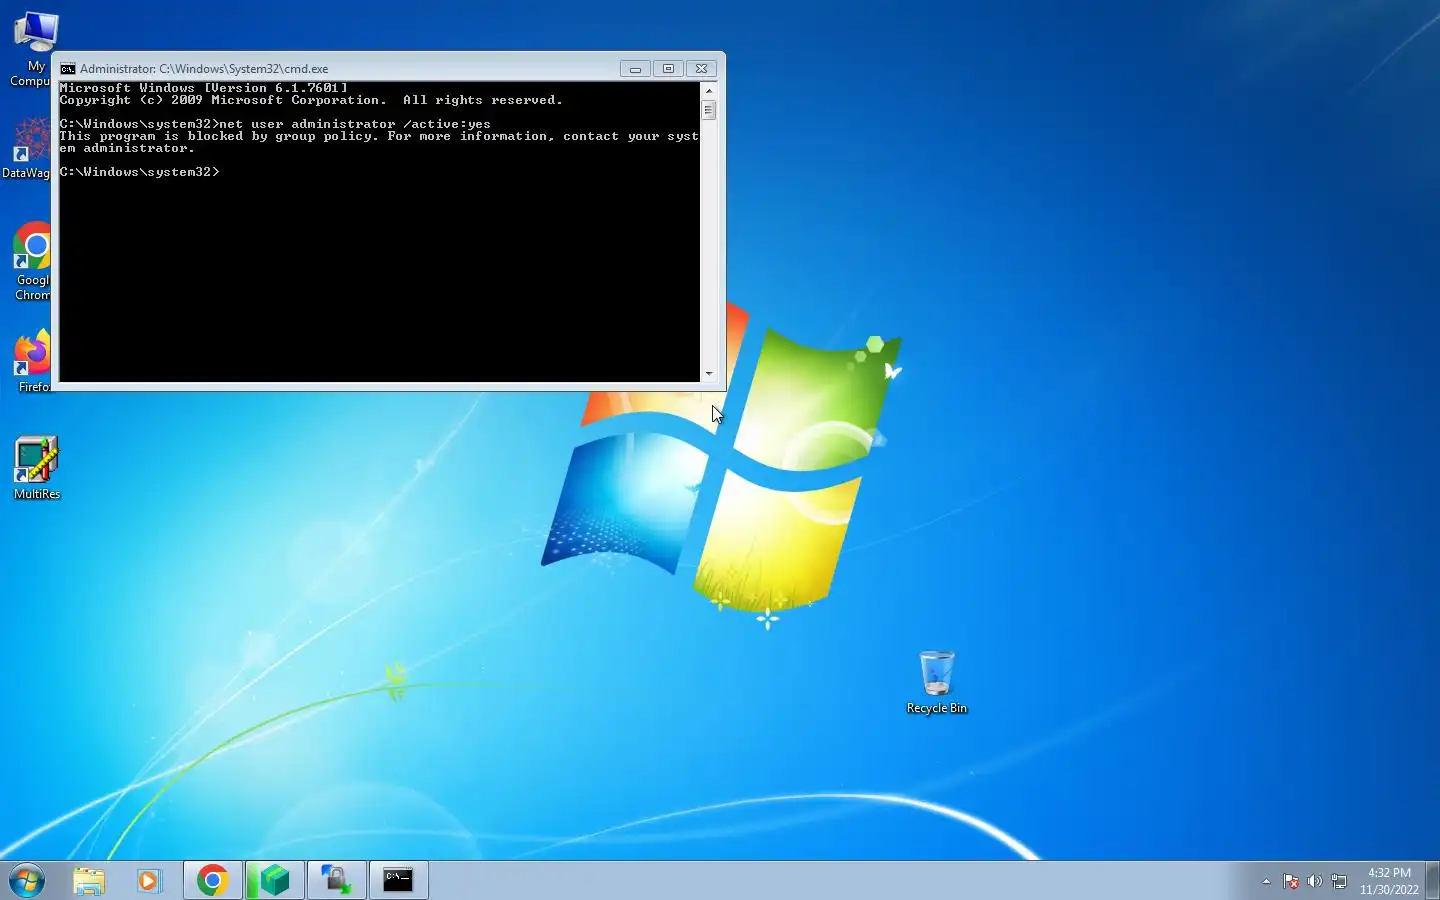Click the last C:\Windows\system32> prompt
Image resolution: width=1440 pixels, height=900 pixels.
[x=139, y=172]
